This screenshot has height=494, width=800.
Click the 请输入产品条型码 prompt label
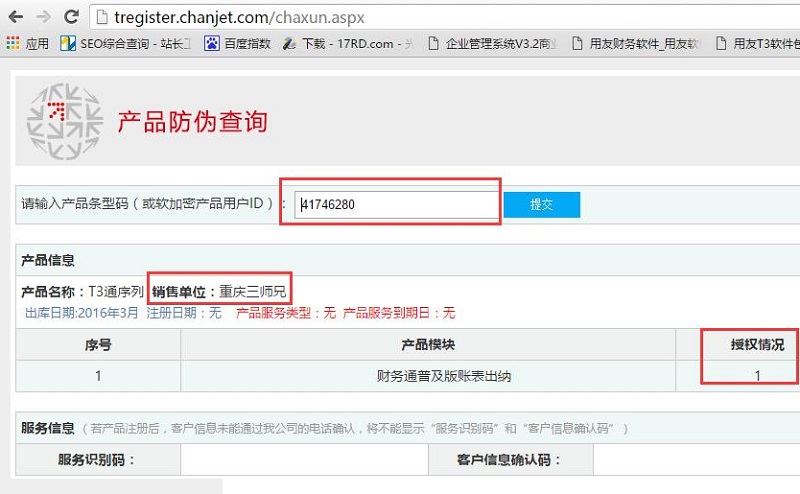pyautogui.click(x=148, y=204)
